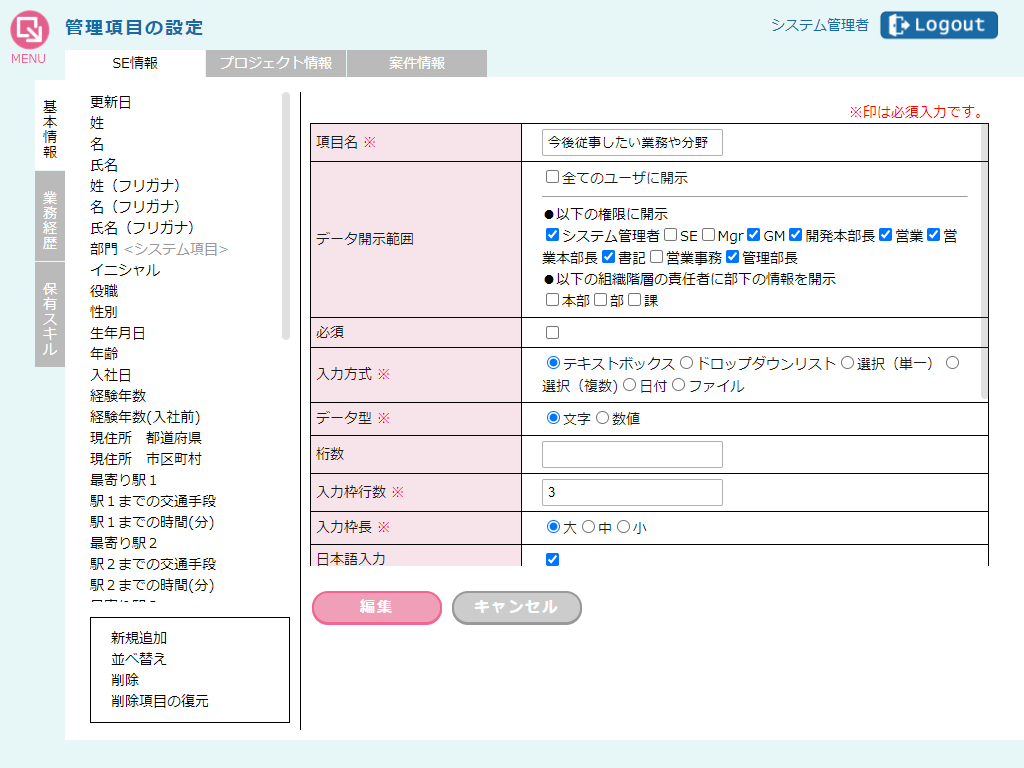Open the pink MENU icon
1024x768 pixels.
29,31
